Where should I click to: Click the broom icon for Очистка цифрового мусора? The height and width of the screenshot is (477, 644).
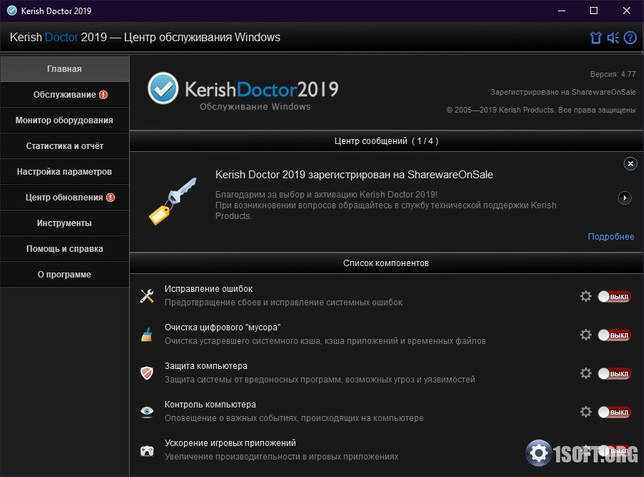pyautogui.click(x=147, y=334)
